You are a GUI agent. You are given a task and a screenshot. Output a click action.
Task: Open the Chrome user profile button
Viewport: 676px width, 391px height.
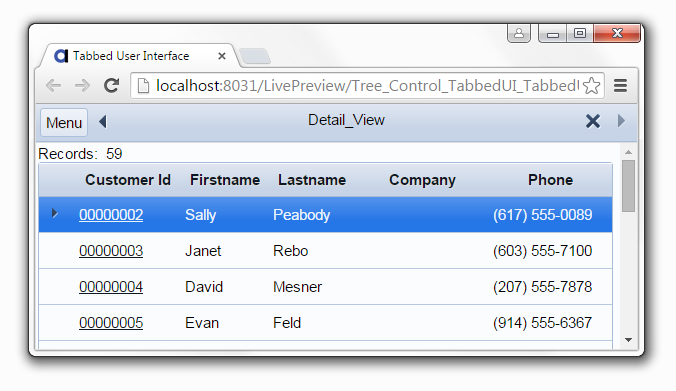click(x=519, y=33)
